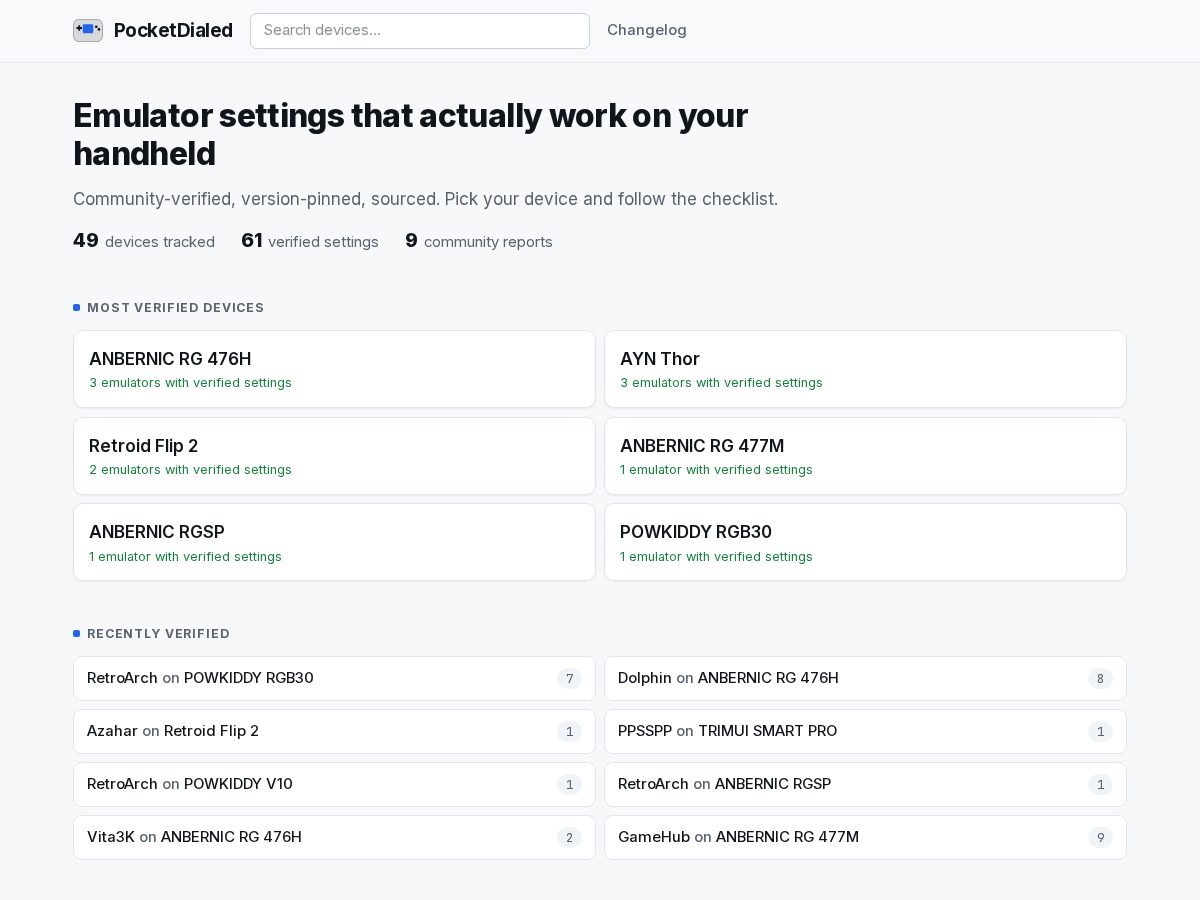
Task: Click '2 emulators with verified settings' under Retroid Flip 2
Action: tap(190, 470)
